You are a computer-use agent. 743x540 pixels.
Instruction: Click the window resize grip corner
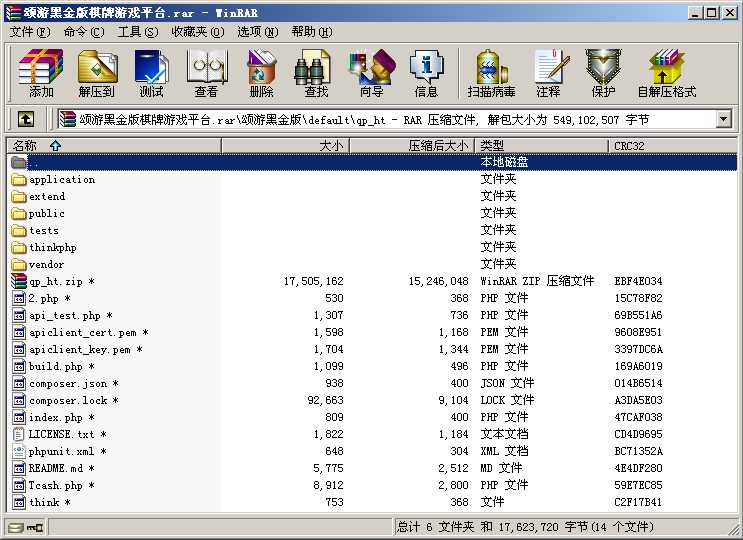pyautogui.click(x=732, y=530)
